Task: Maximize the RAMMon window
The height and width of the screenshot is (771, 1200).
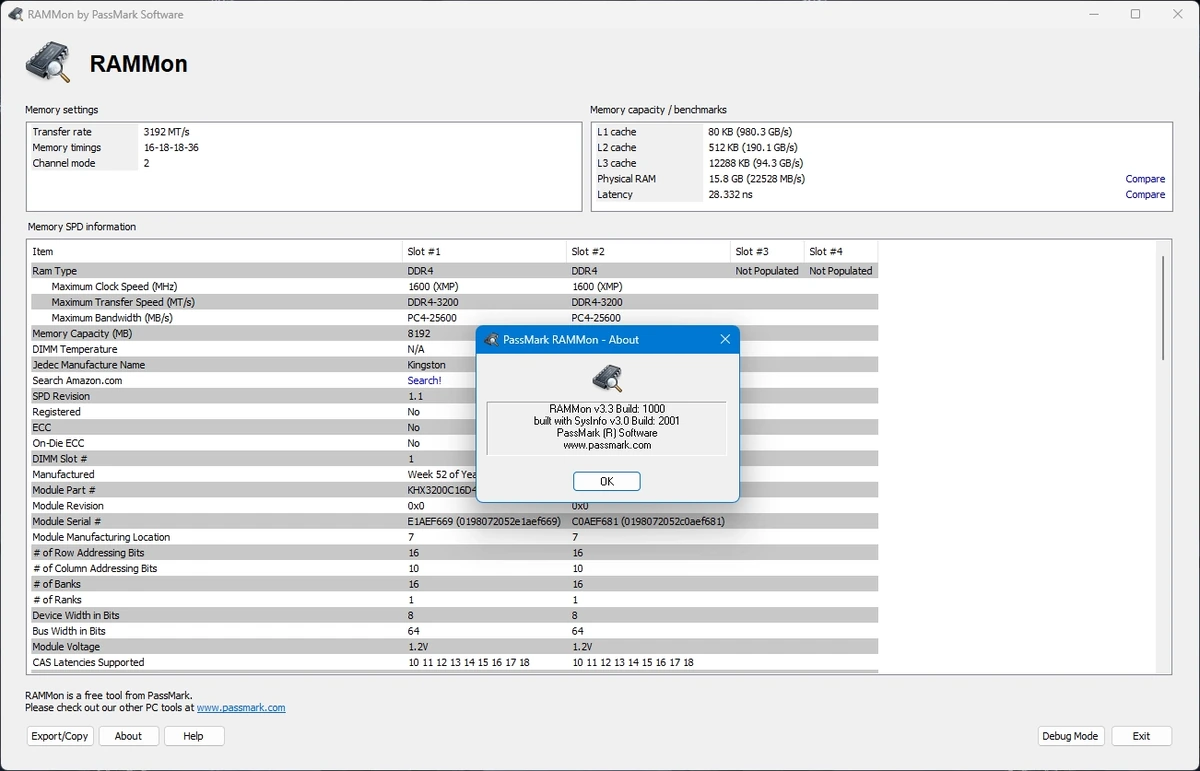Action: 1135,14
